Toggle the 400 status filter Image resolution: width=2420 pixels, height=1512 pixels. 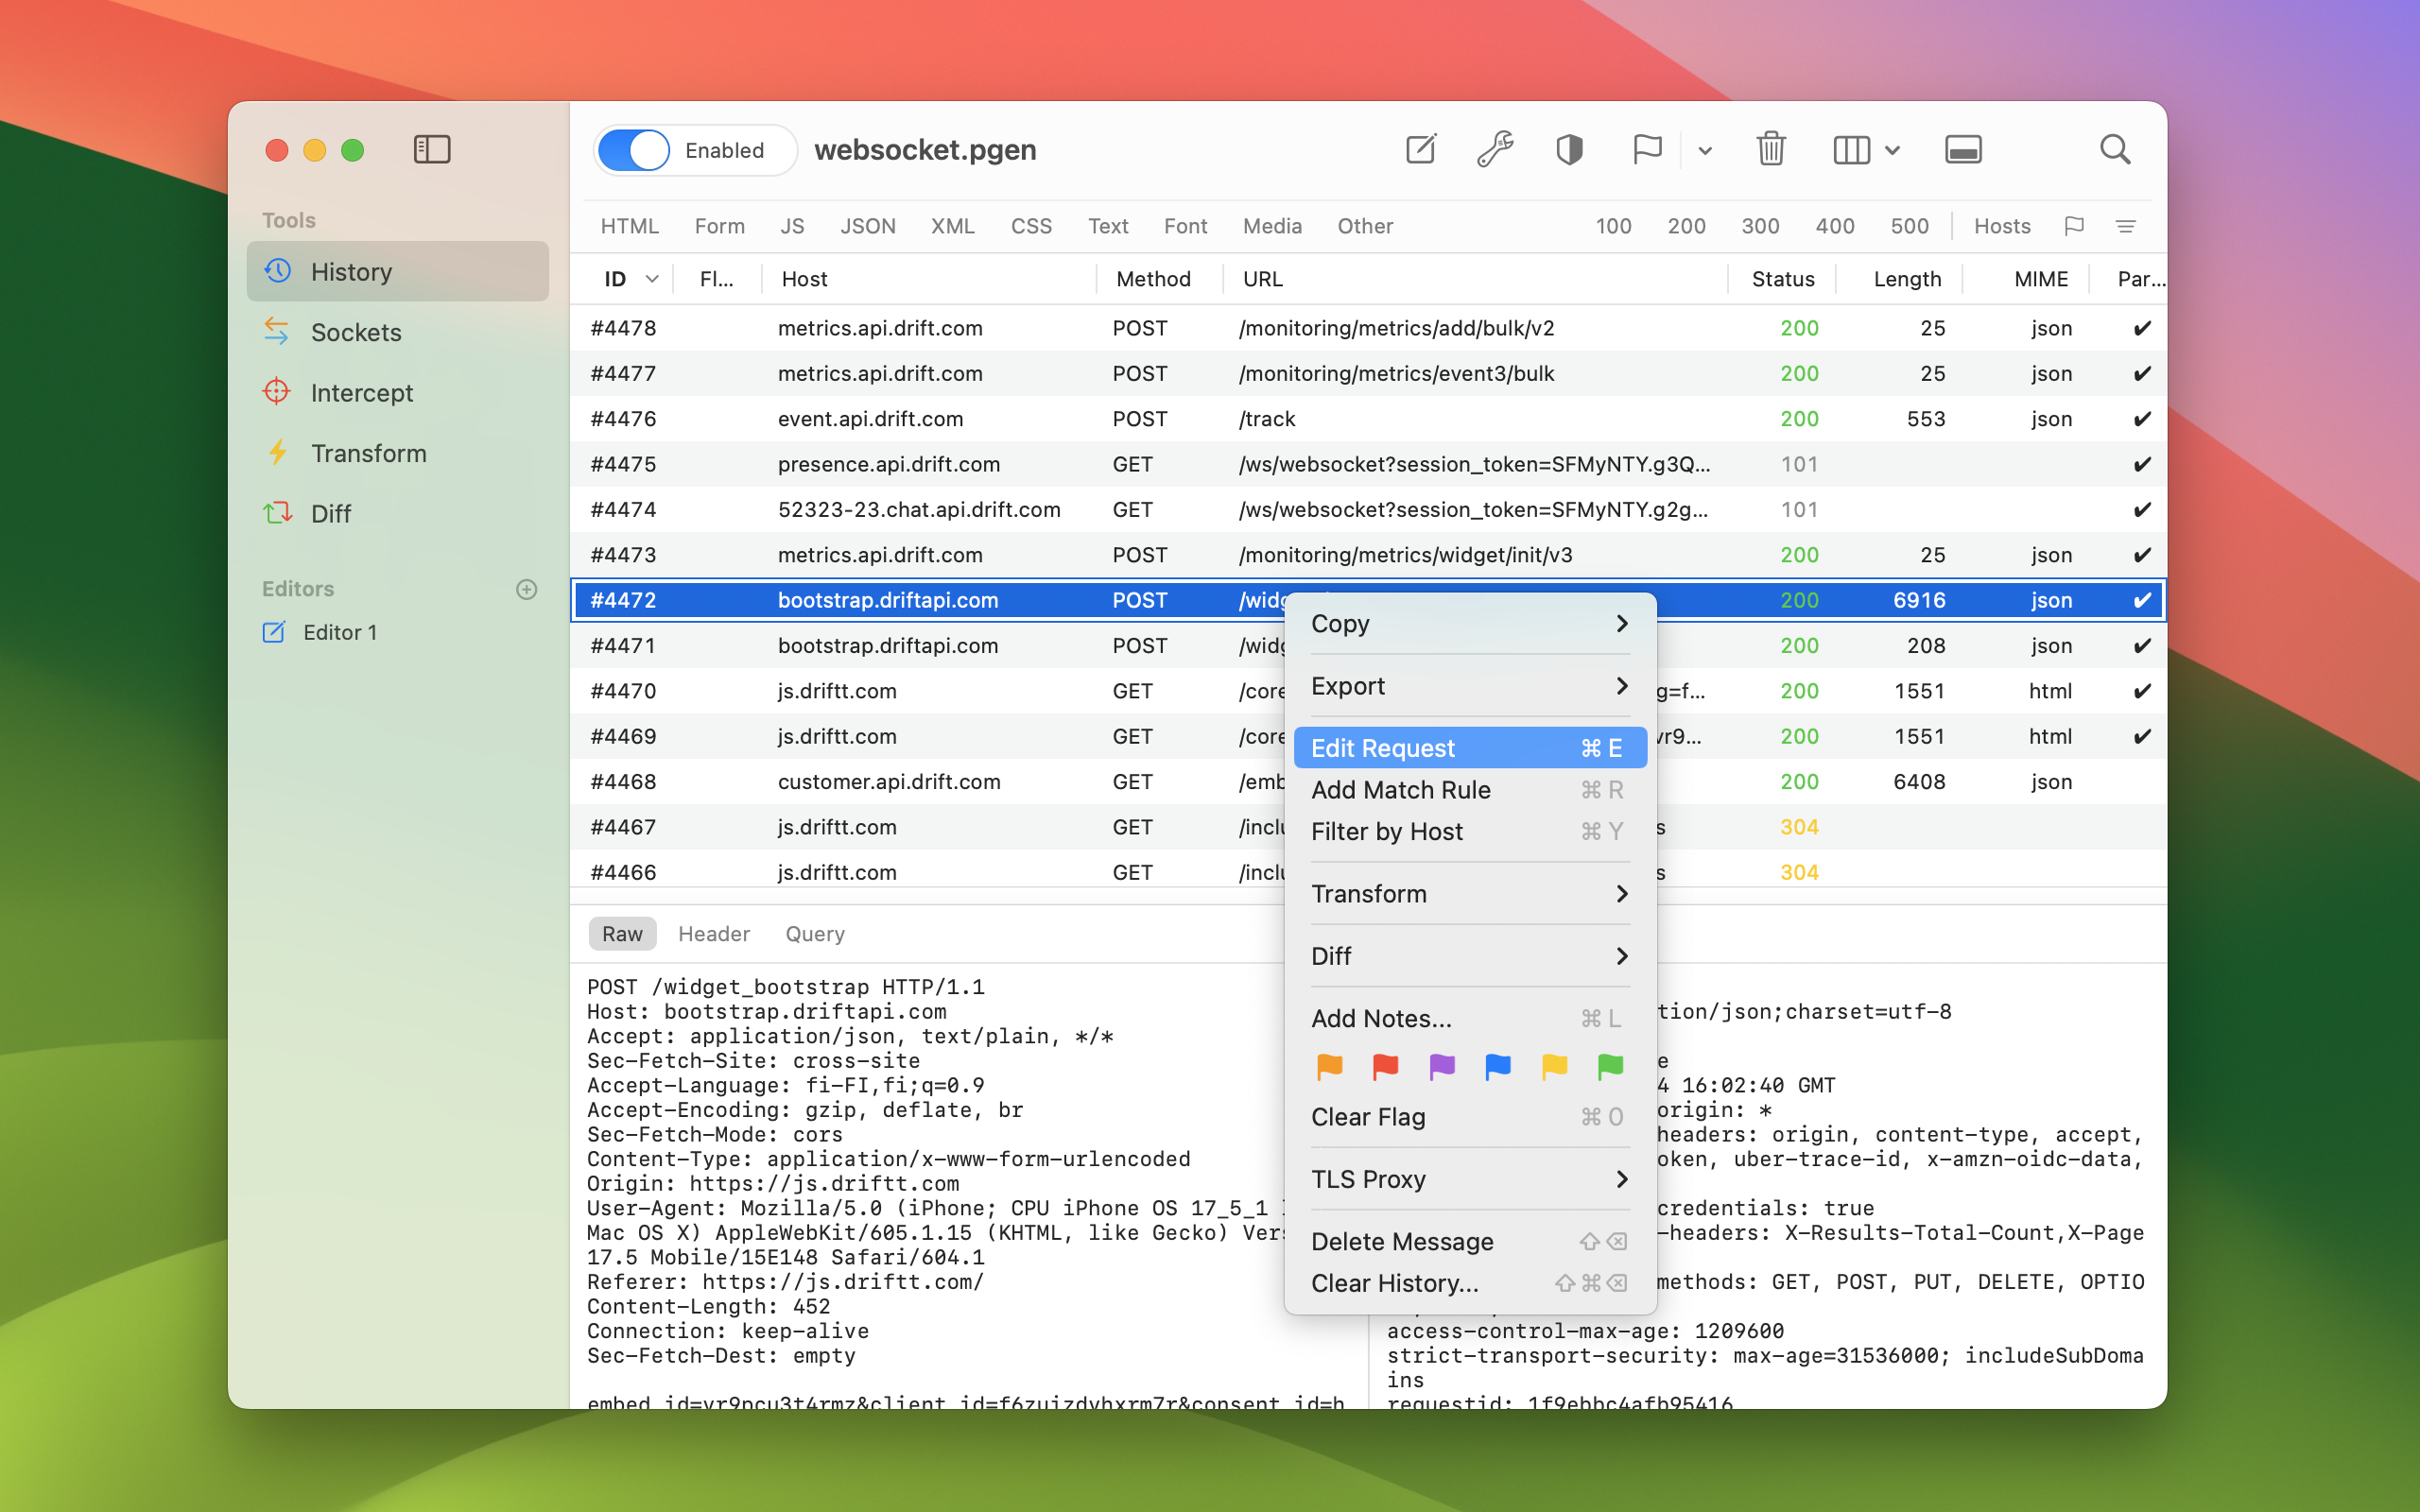point(1835,226)
